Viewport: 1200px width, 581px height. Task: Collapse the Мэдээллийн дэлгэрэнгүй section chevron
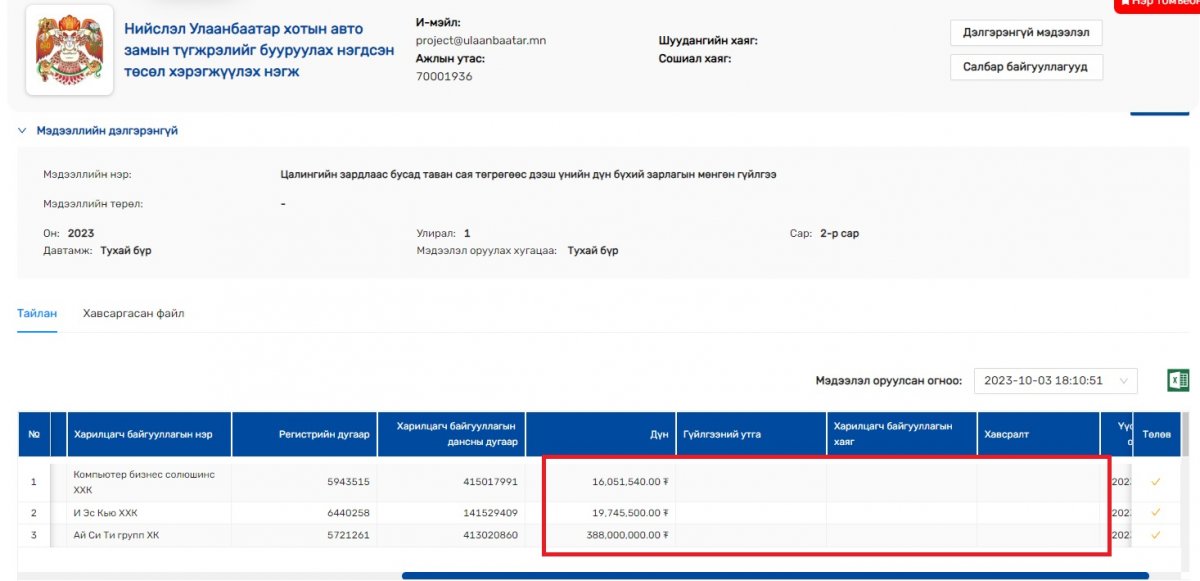click(x=22, y=131)
